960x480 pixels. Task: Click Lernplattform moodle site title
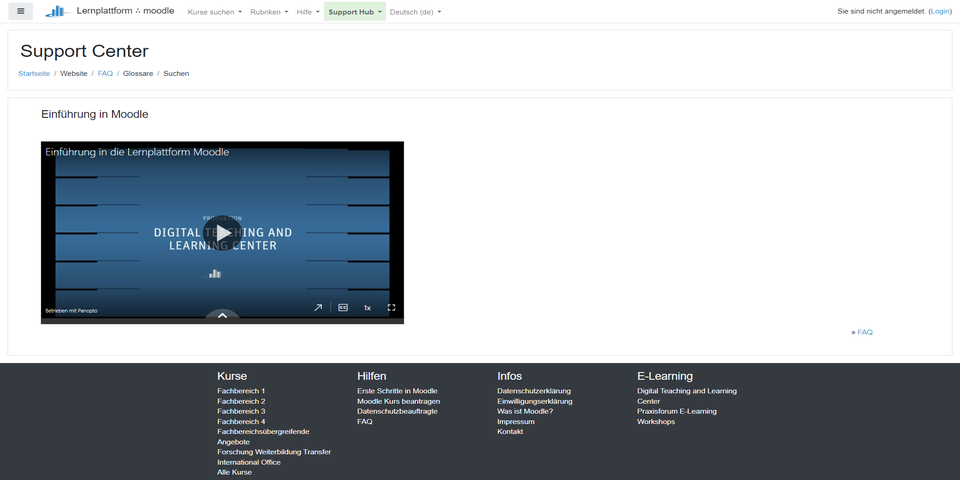125,10
